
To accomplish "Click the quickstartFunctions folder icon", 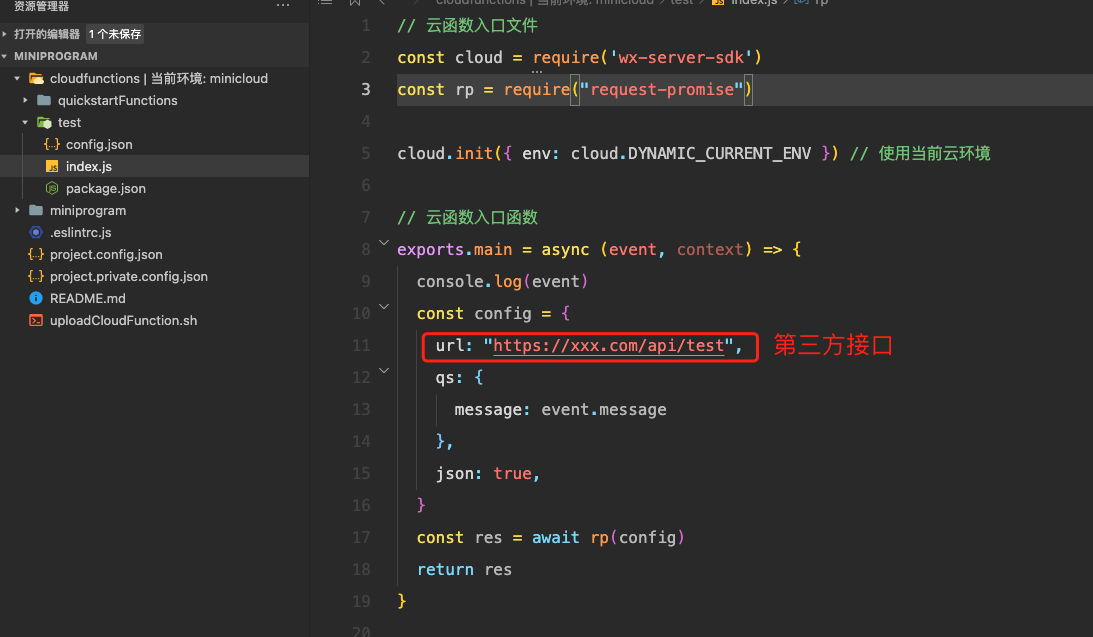I will tap(44, 100).
